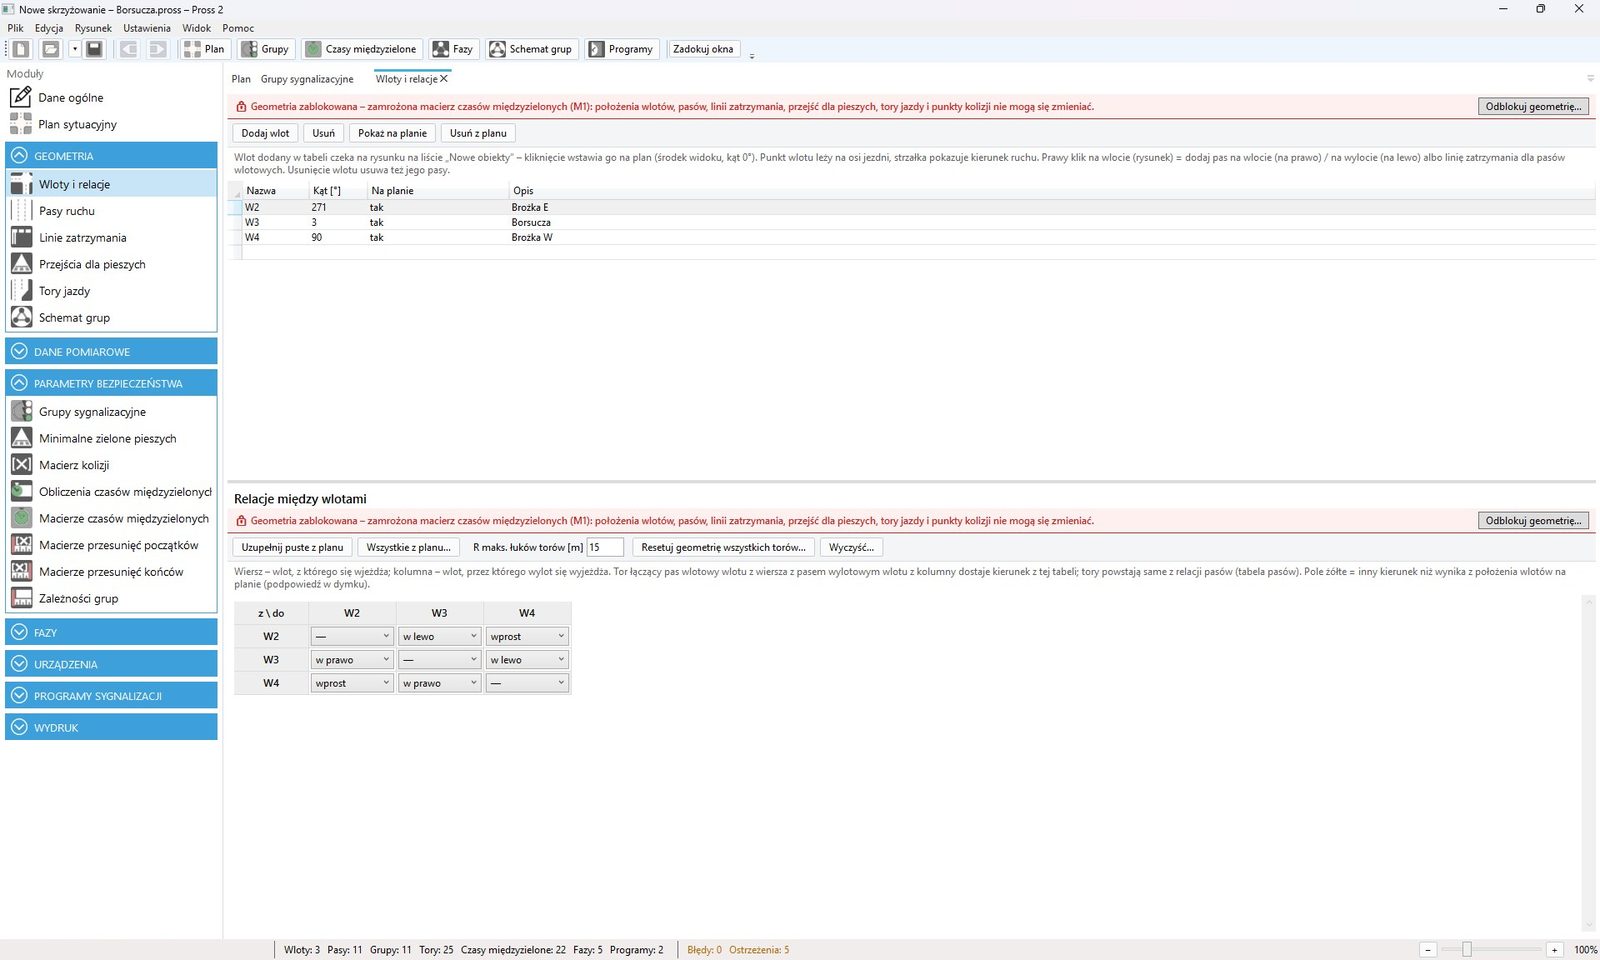Collapse the GEOMETRIA section
This screenshot has width=1600, height=960.
tap(111, 156)
